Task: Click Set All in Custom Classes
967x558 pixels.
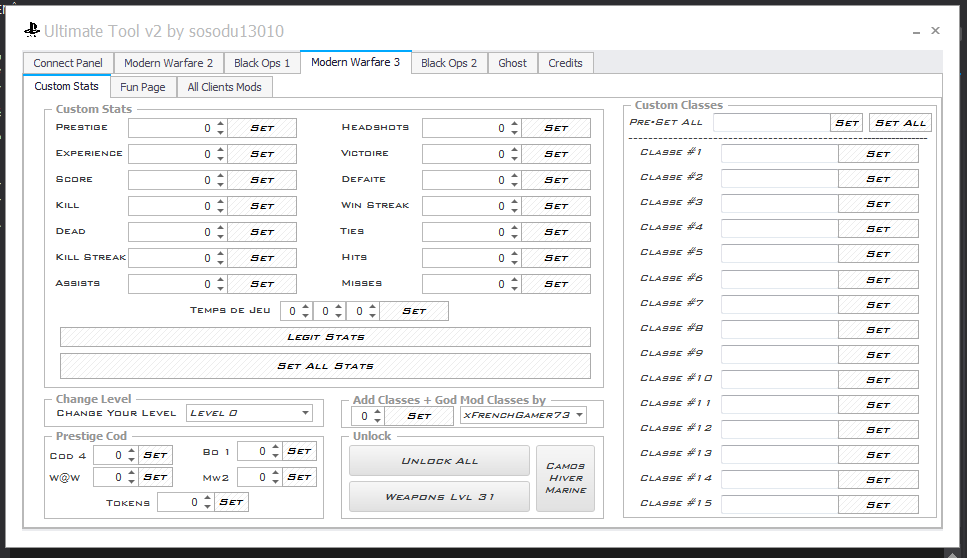Action: pos(900,123)
